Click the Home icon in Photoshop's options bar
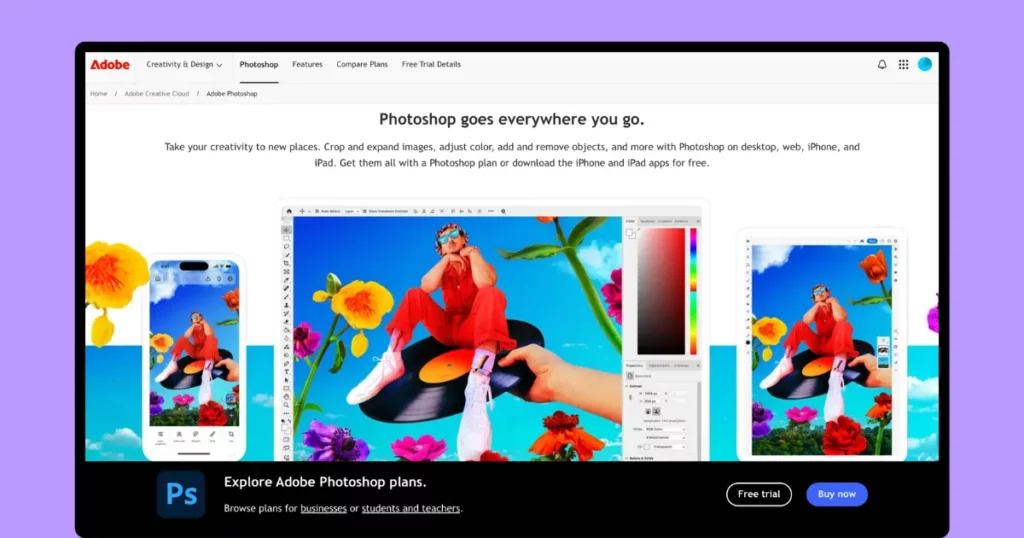Screen dimensions: 1024x538 (289, 211)
